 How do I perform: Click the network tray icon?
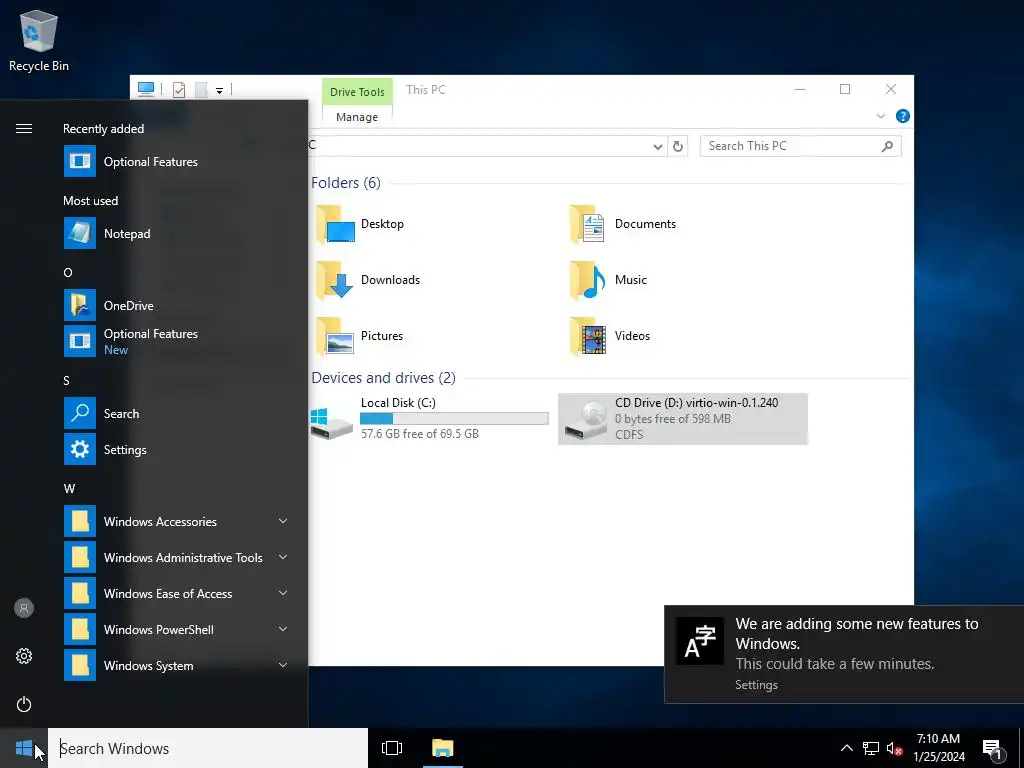tap(871, 748)
